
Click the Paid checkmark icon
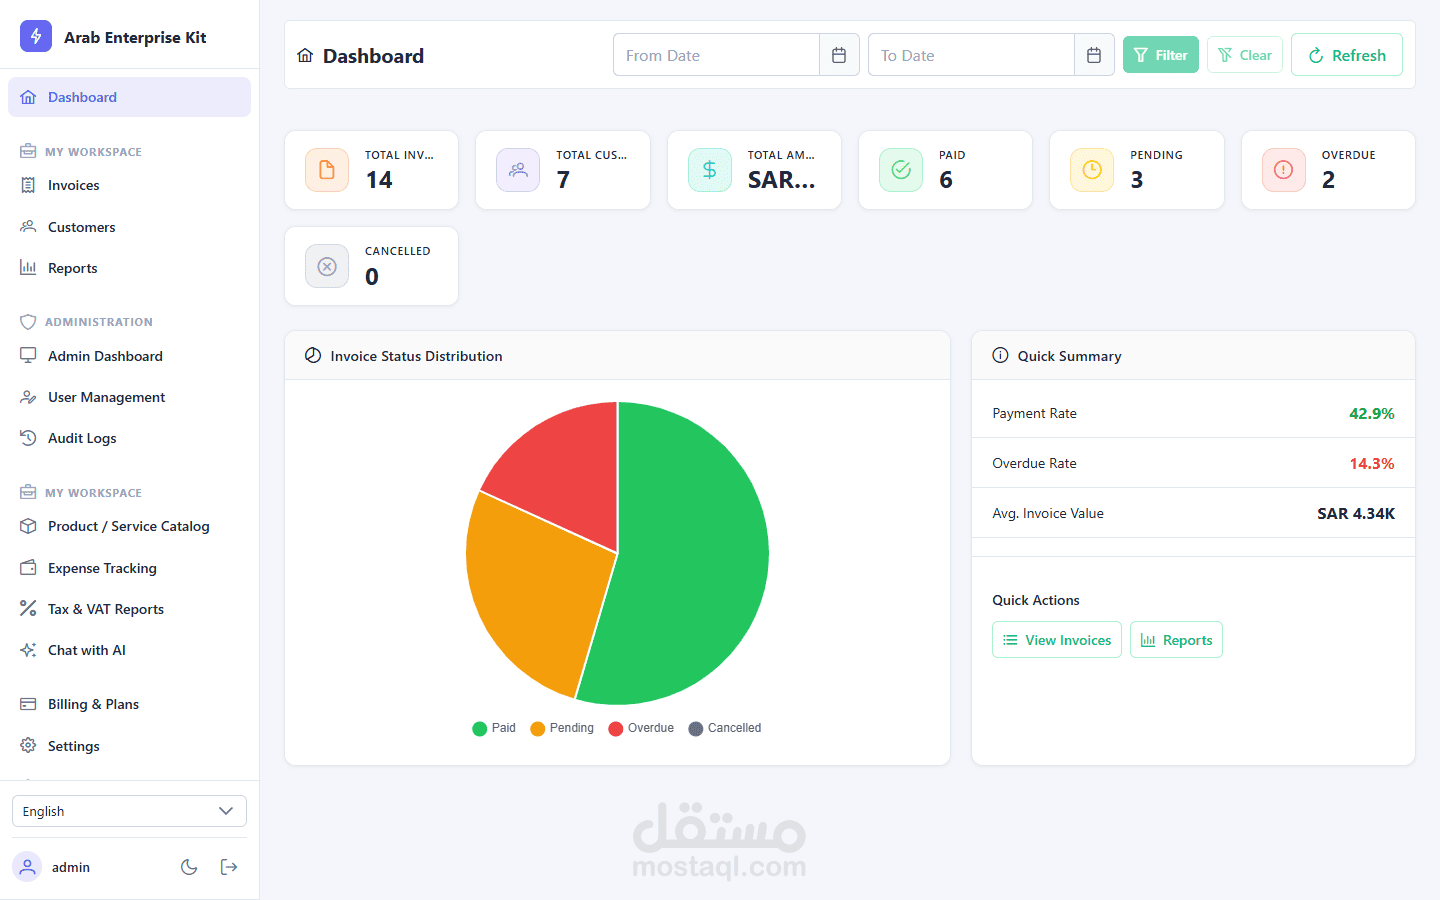click(x=901, y=170)
